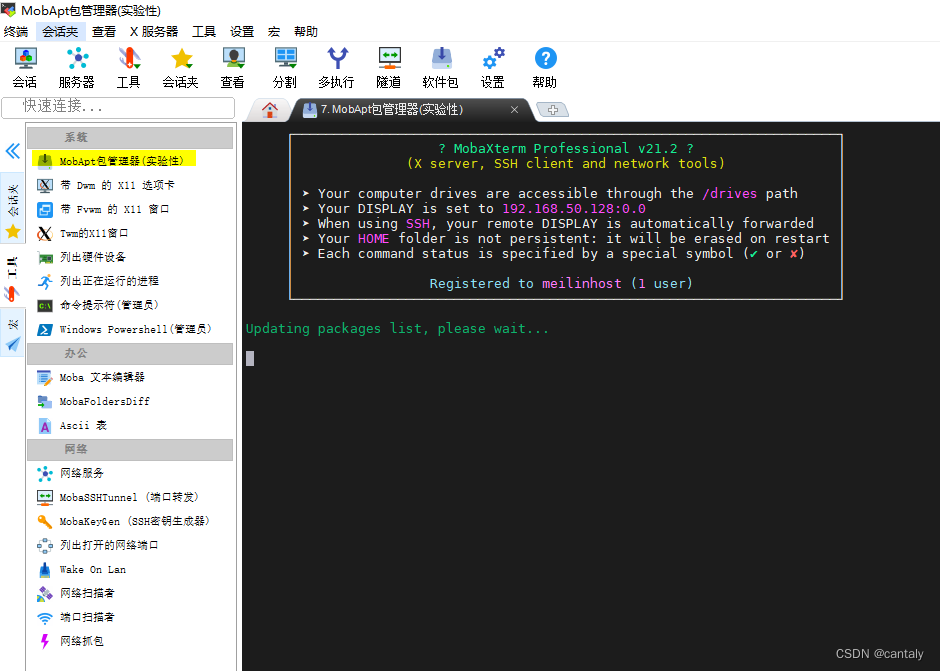Open the Tunneling (隧道) tool
Image resolution: width=940 pixels, height=671 pixels.
(389, 67)
